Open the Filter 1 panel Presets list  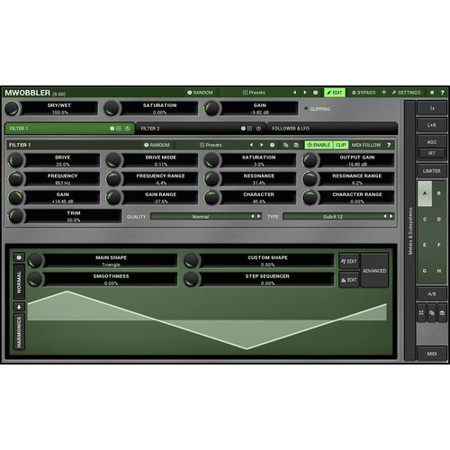click(x=211, y=145)
